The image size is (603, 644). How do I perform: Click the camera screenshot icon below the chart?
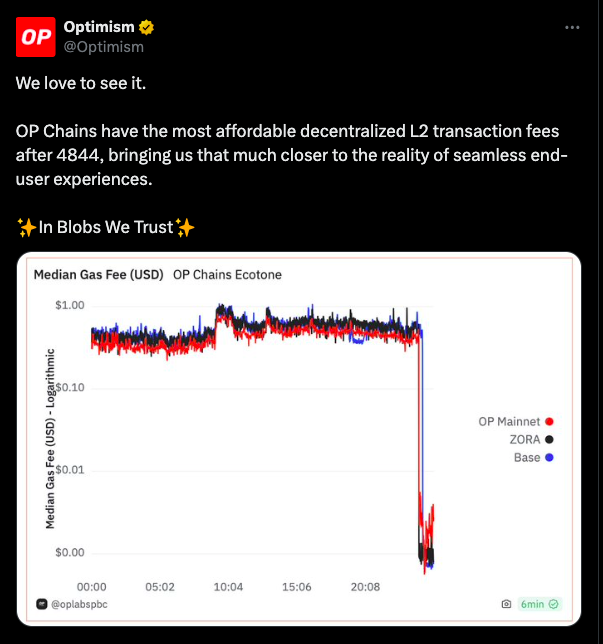(x=506, y=604)
